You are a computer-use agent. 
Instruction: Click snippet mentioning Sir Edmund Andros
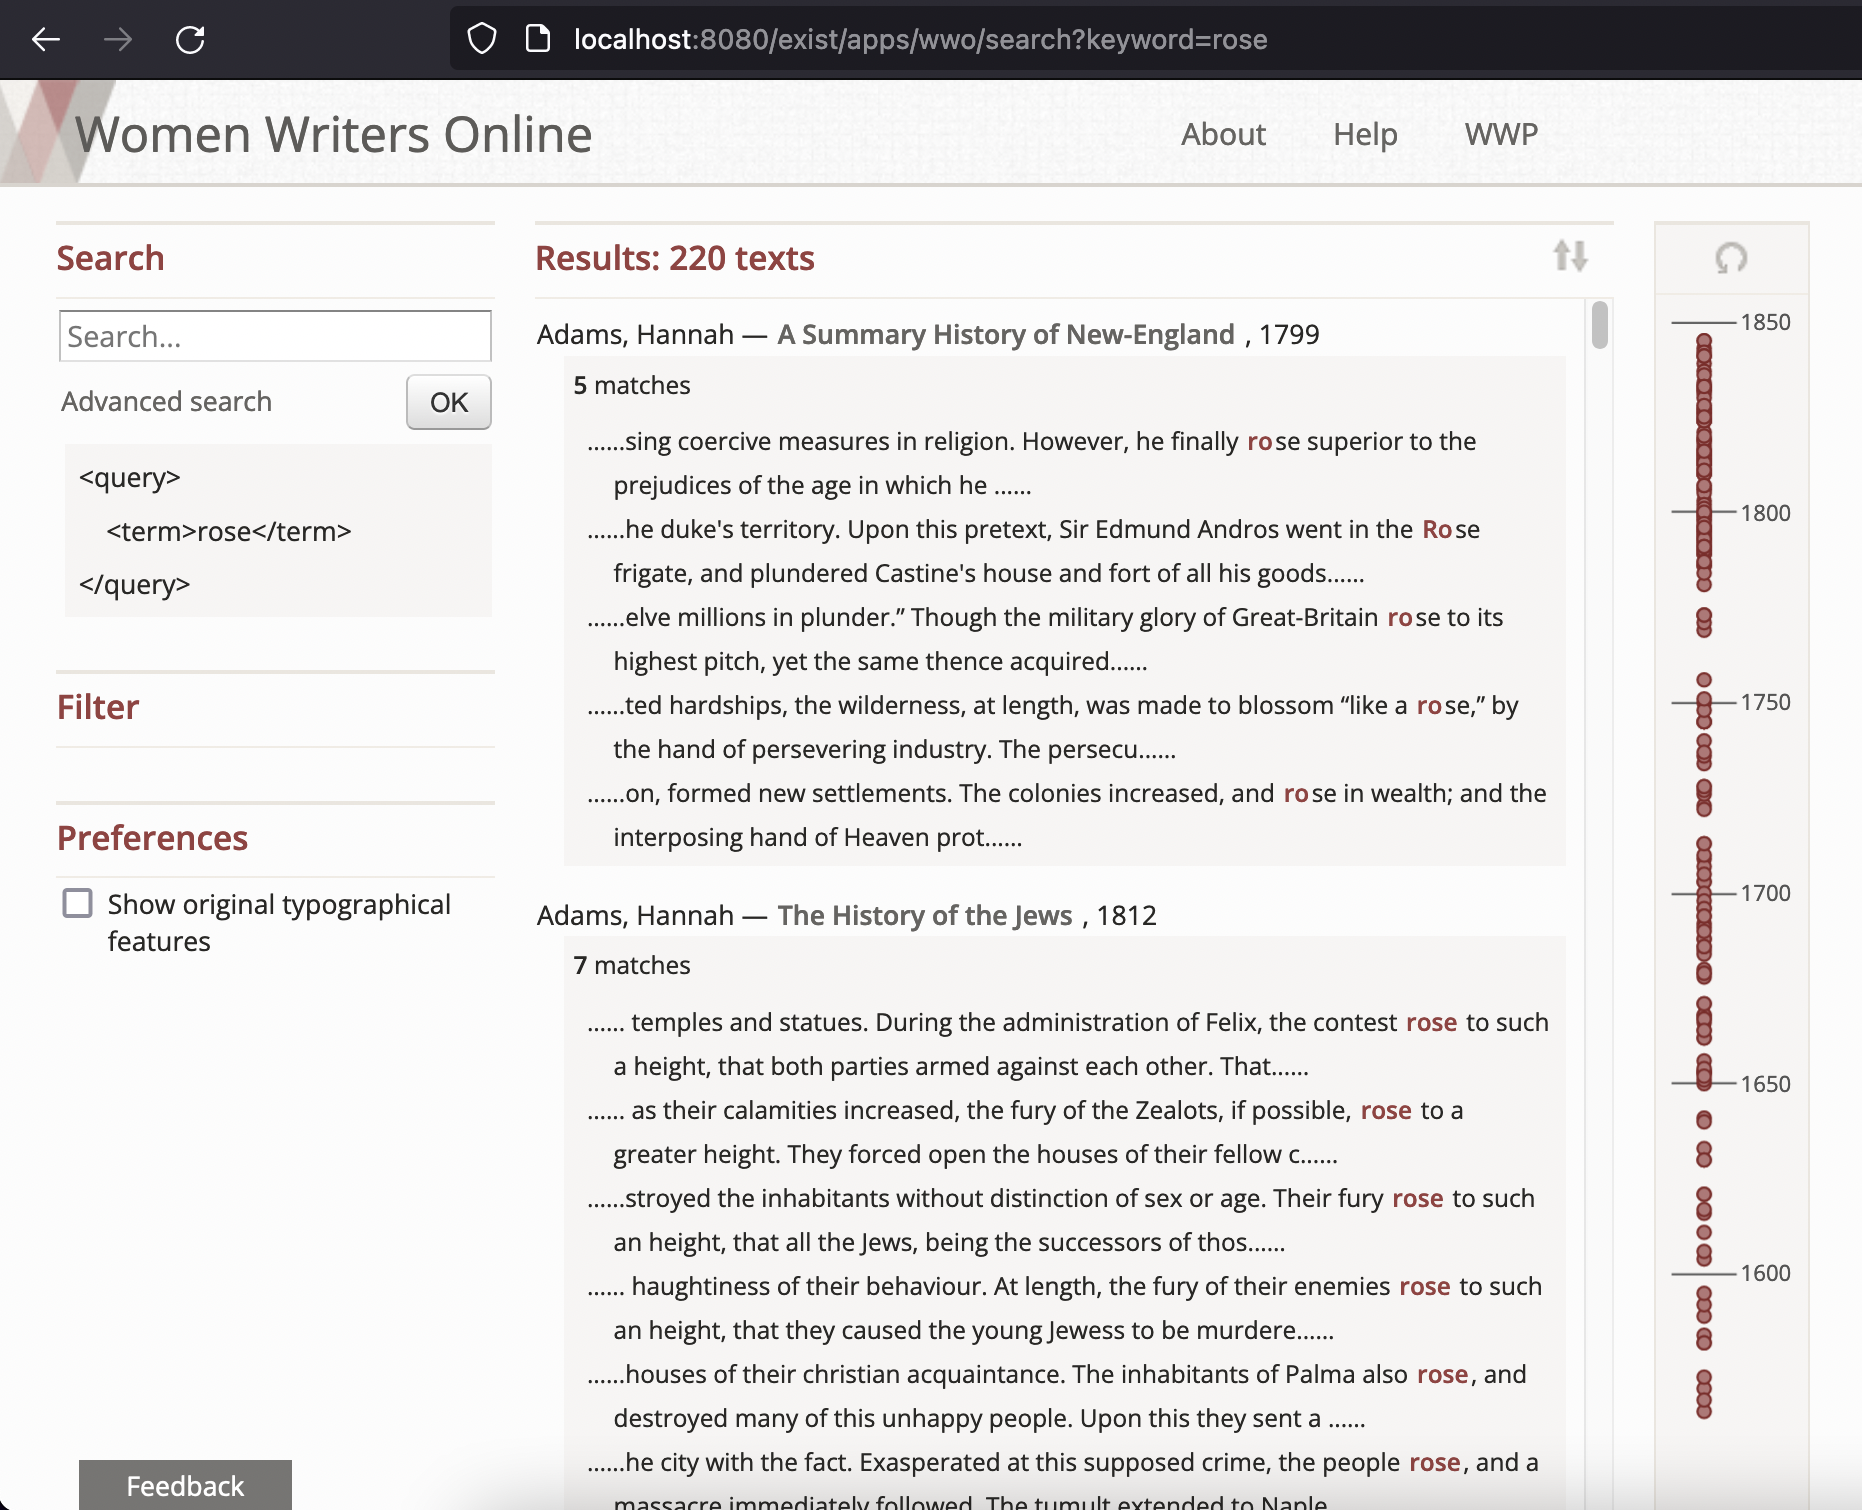1034,551
